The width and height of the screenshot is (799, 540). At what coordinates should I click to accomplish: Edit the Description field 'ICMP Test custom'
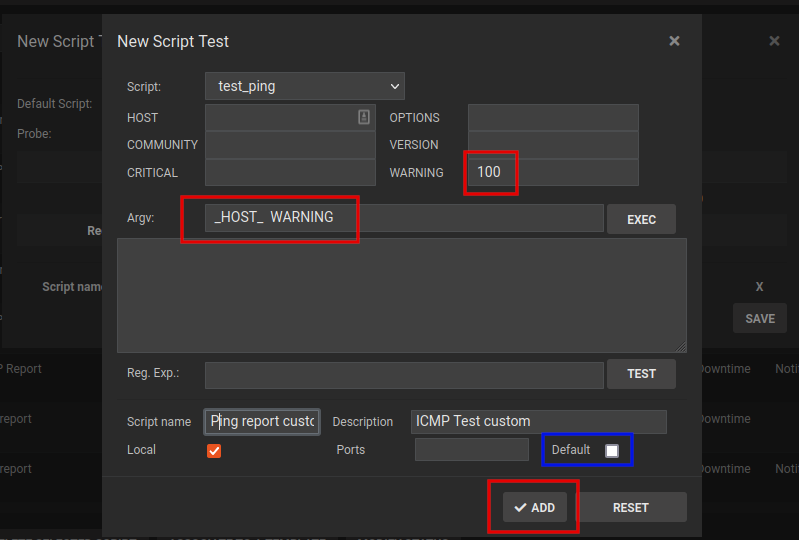pos(538,421)
